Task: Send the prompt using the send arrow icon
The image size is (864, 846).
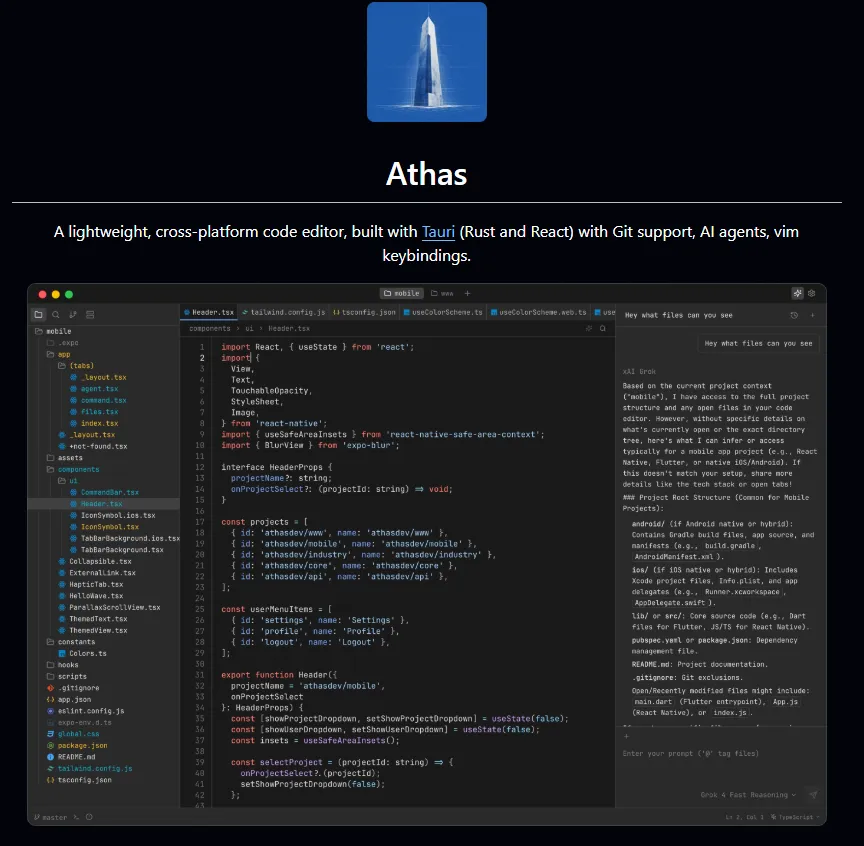Action: pyautogui.click(x=813, y=793)
